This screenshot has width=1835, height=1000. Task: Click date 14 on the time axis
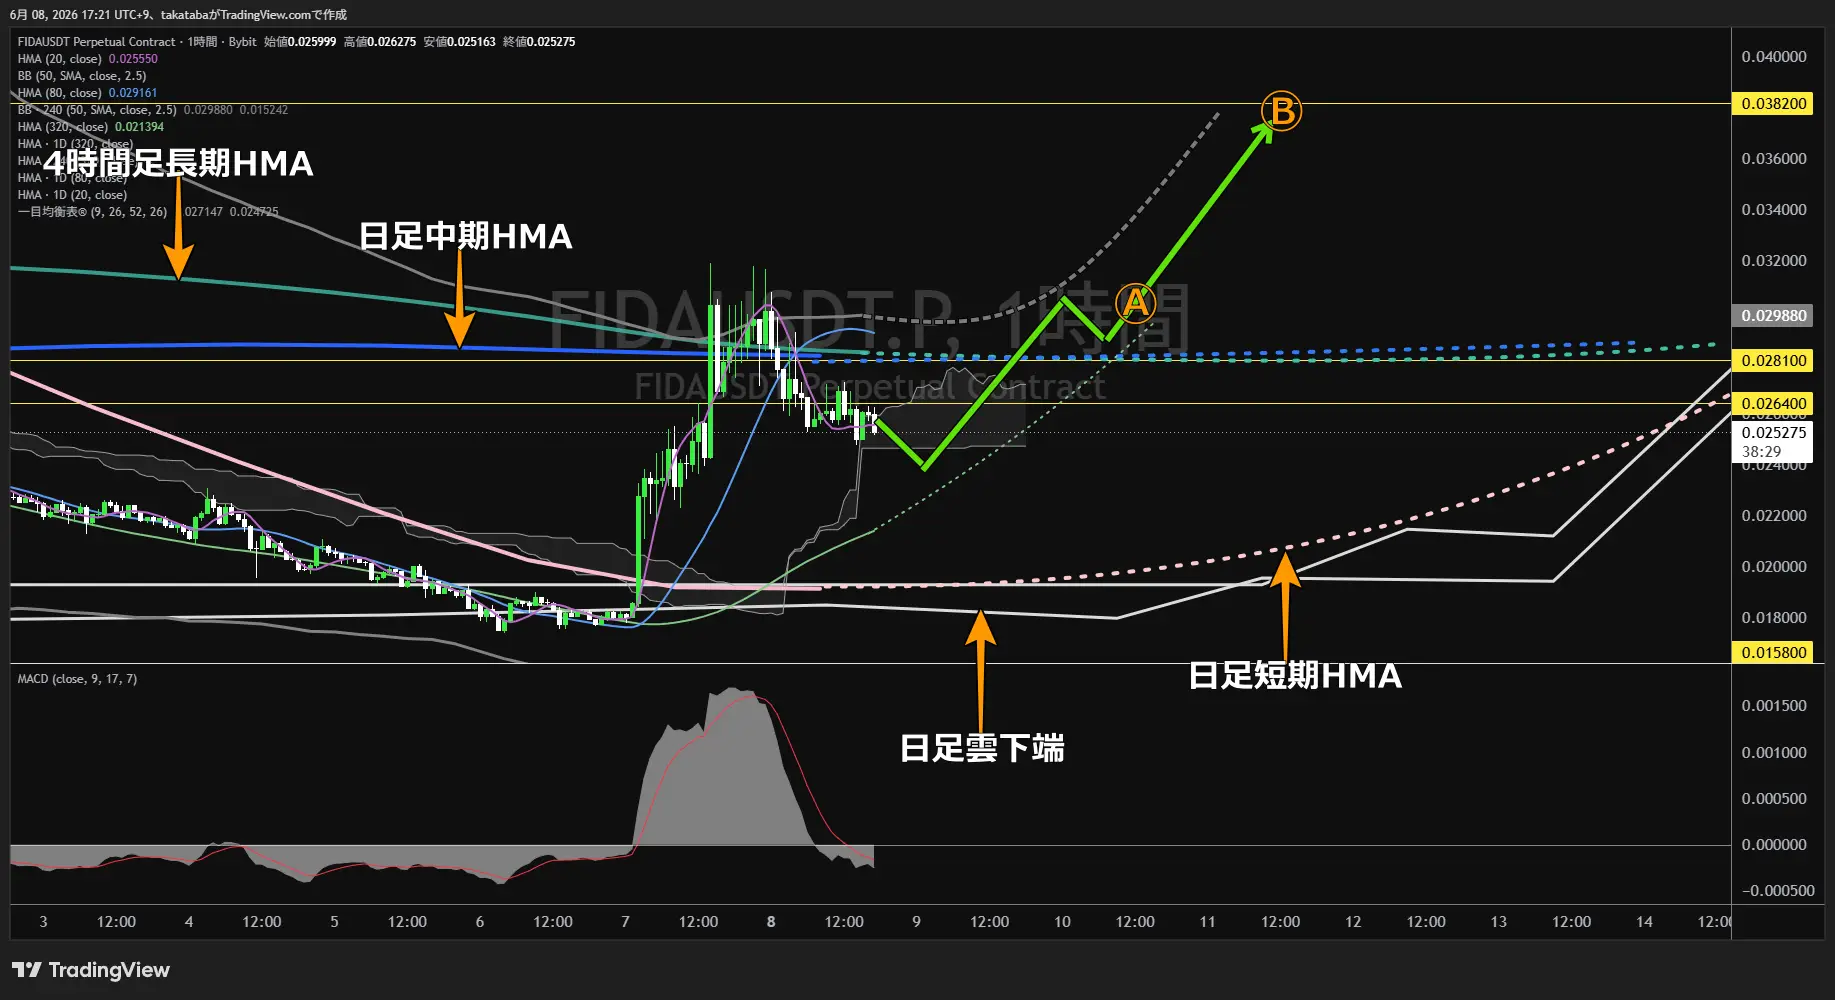coord(1644,922)
